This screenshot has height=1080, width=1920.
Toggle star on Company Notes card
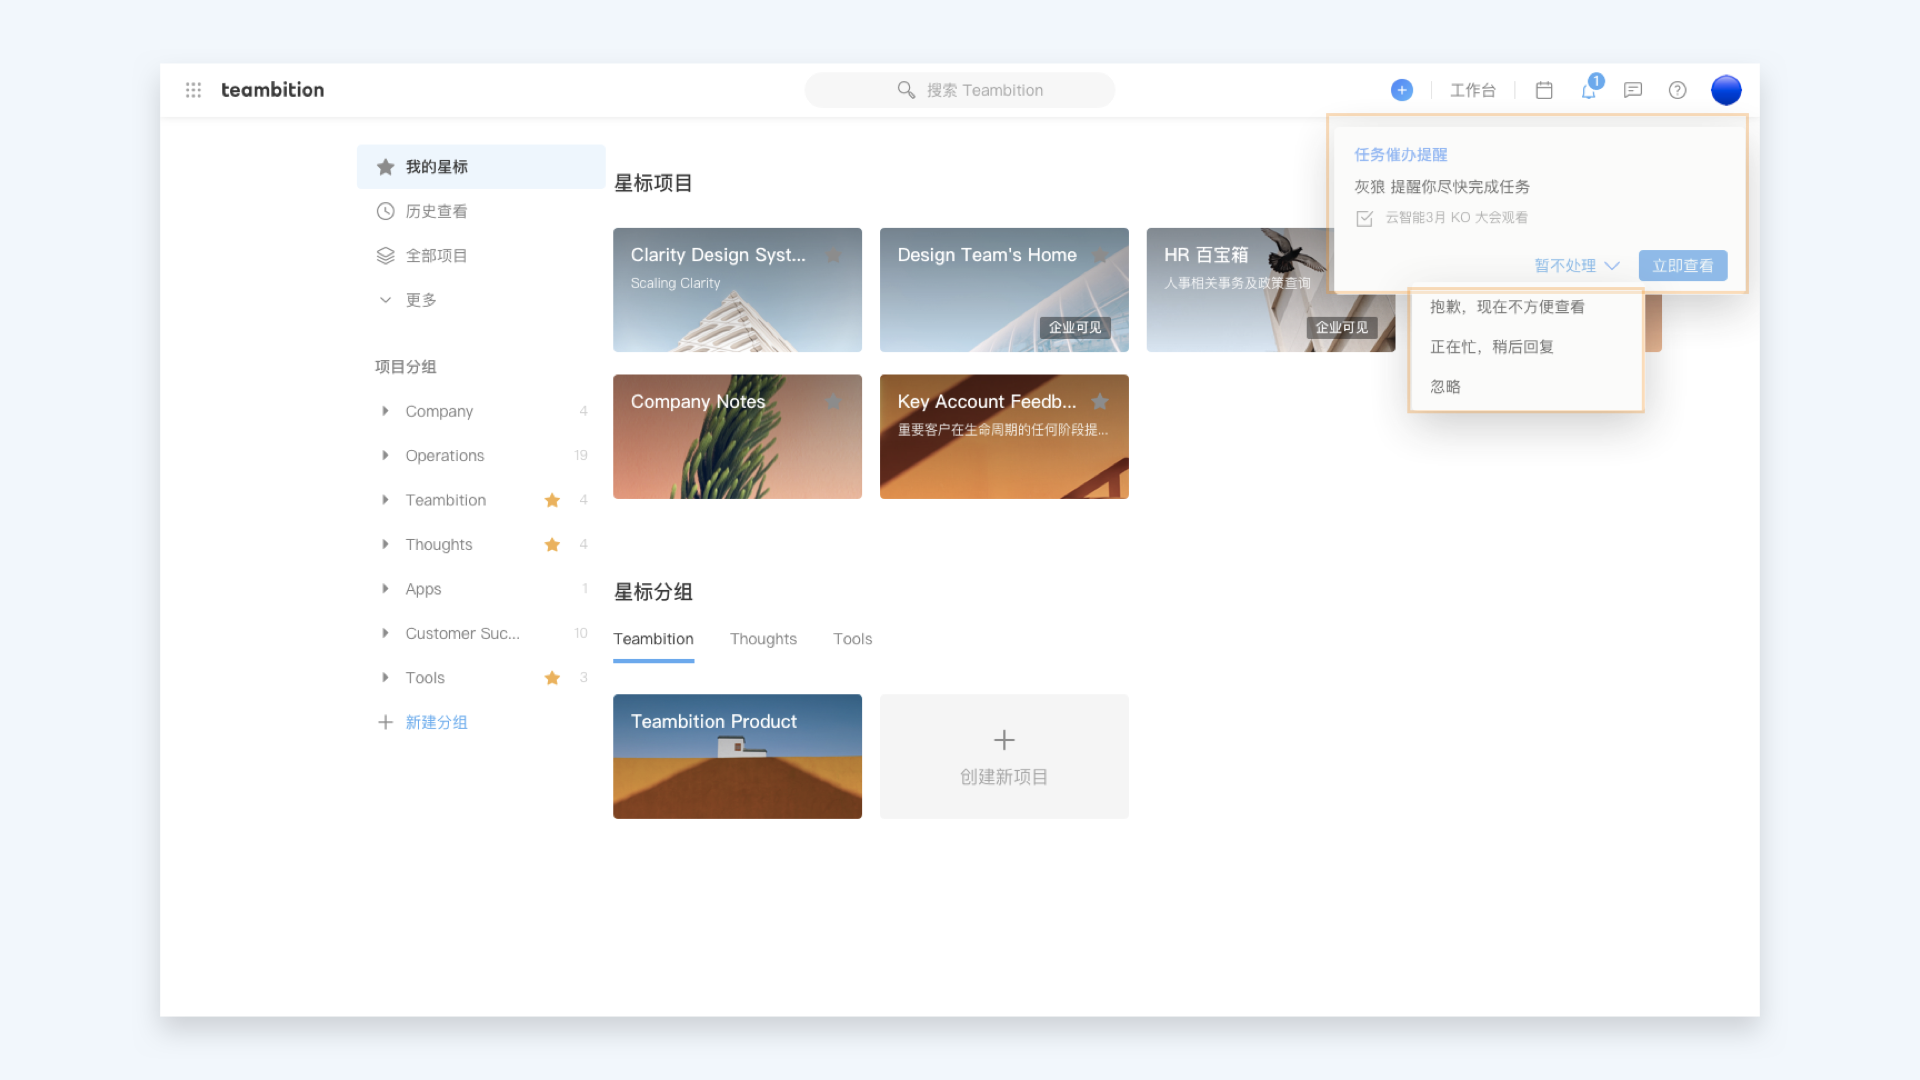[833, 401]
